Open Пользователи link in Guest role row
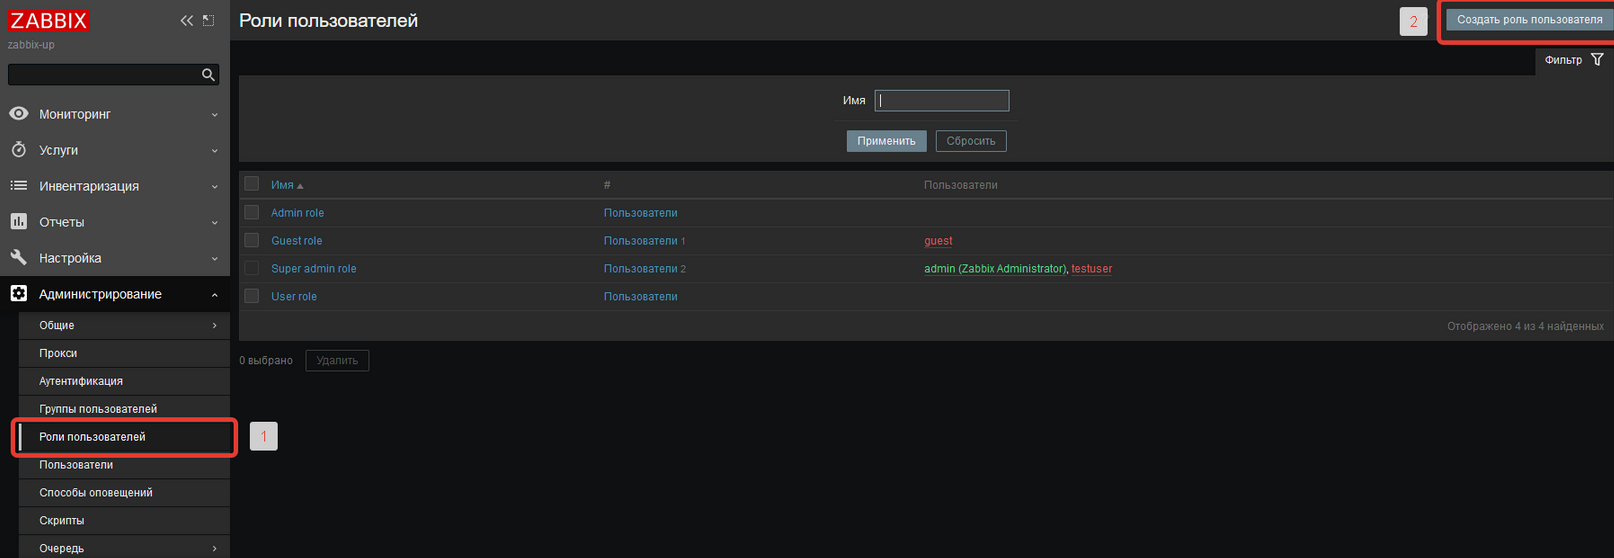This screenshot has height=558, width=1614. pos(640,241)
